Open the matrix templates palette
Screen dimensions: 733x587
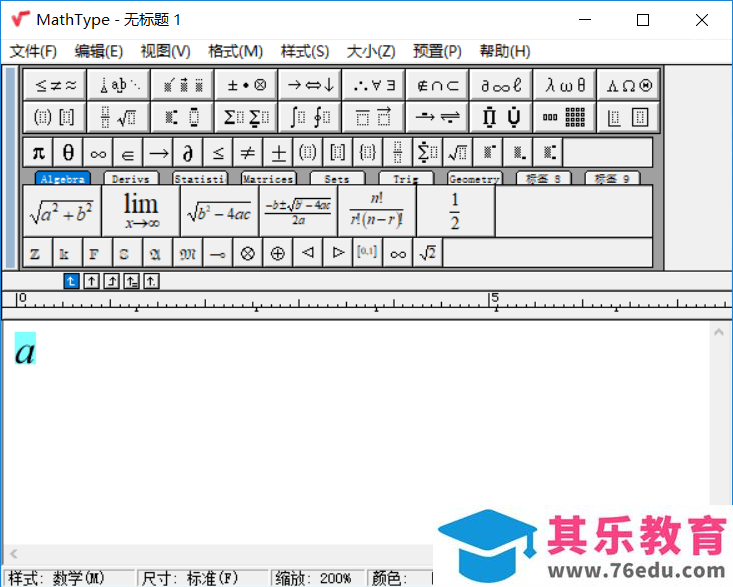(x=565, y=117)
